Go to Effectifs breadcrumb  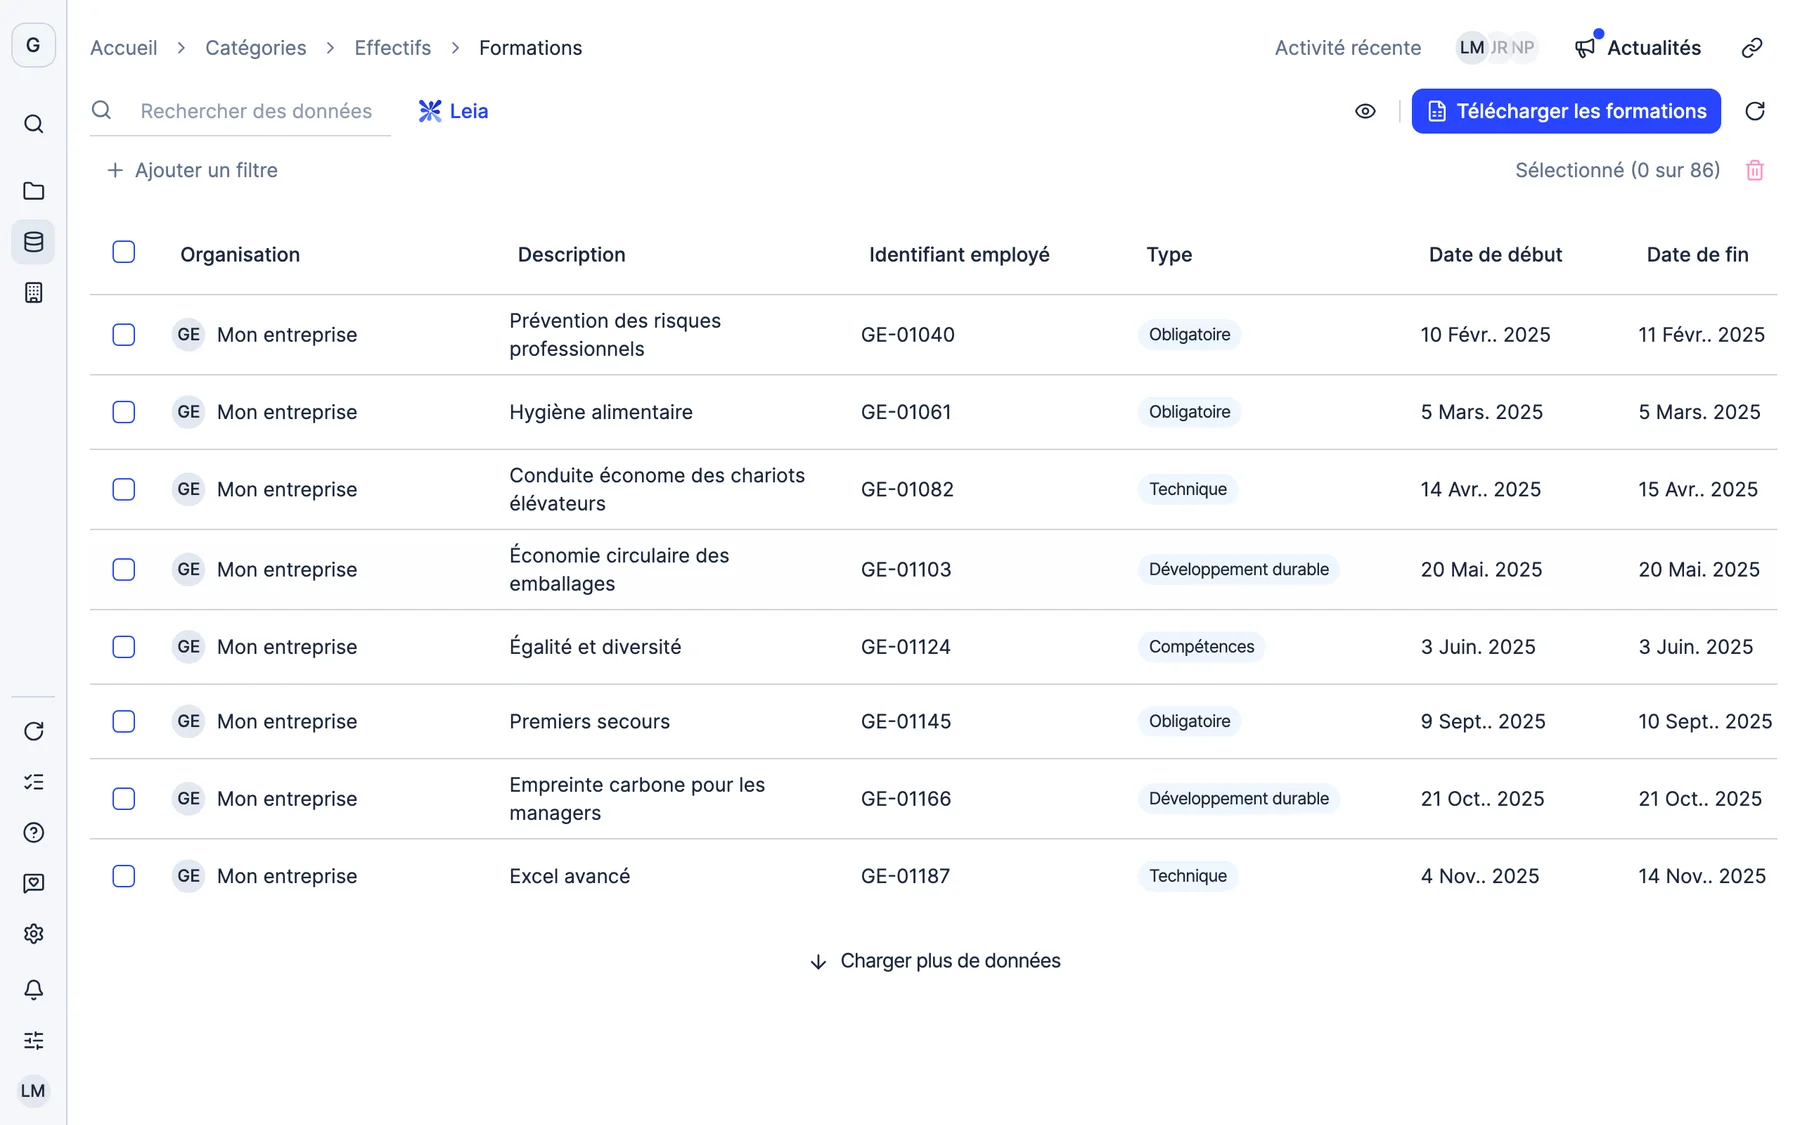click(x=393, y=48)
